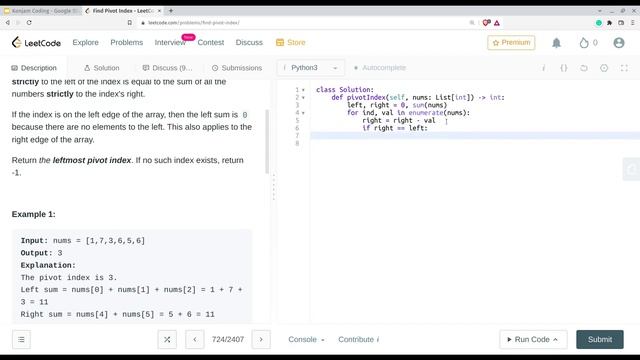Collapse code fold at line 1
640x360 pixels.
[303, 90]
